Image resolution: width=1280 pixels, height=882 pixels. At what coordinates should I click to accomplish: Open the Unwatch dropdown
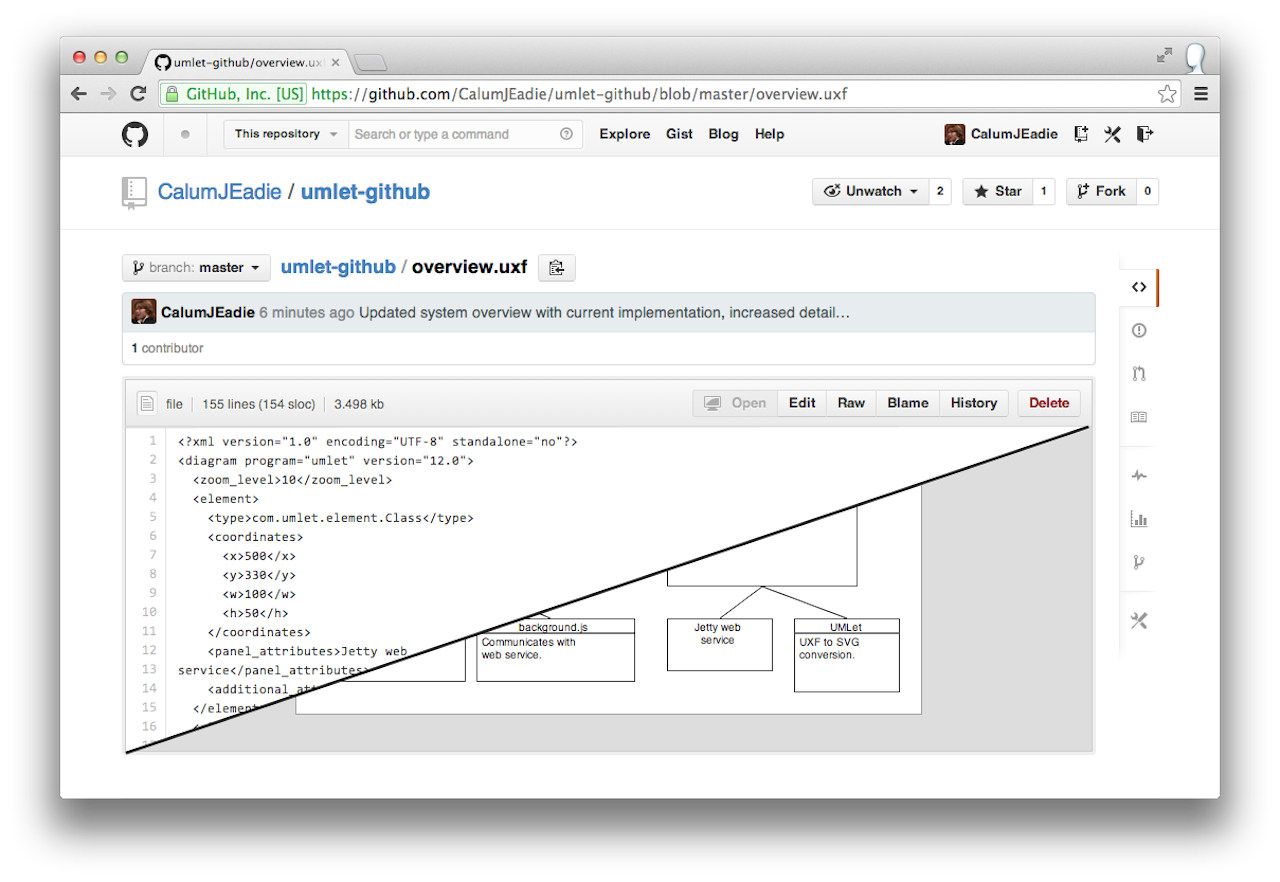coord(870,191)
